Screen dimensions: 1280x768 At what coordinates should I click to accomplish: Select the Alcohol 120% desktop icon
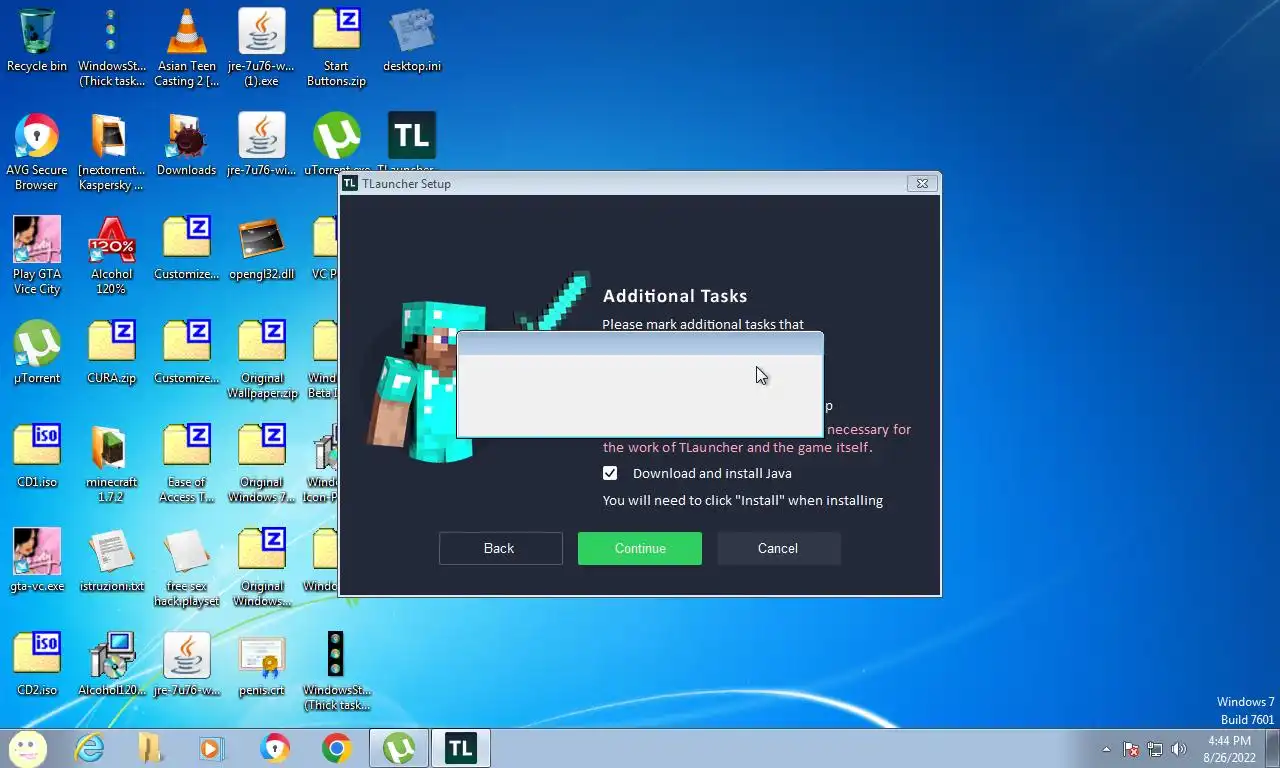pyautogui.click(x=111, y=256)
